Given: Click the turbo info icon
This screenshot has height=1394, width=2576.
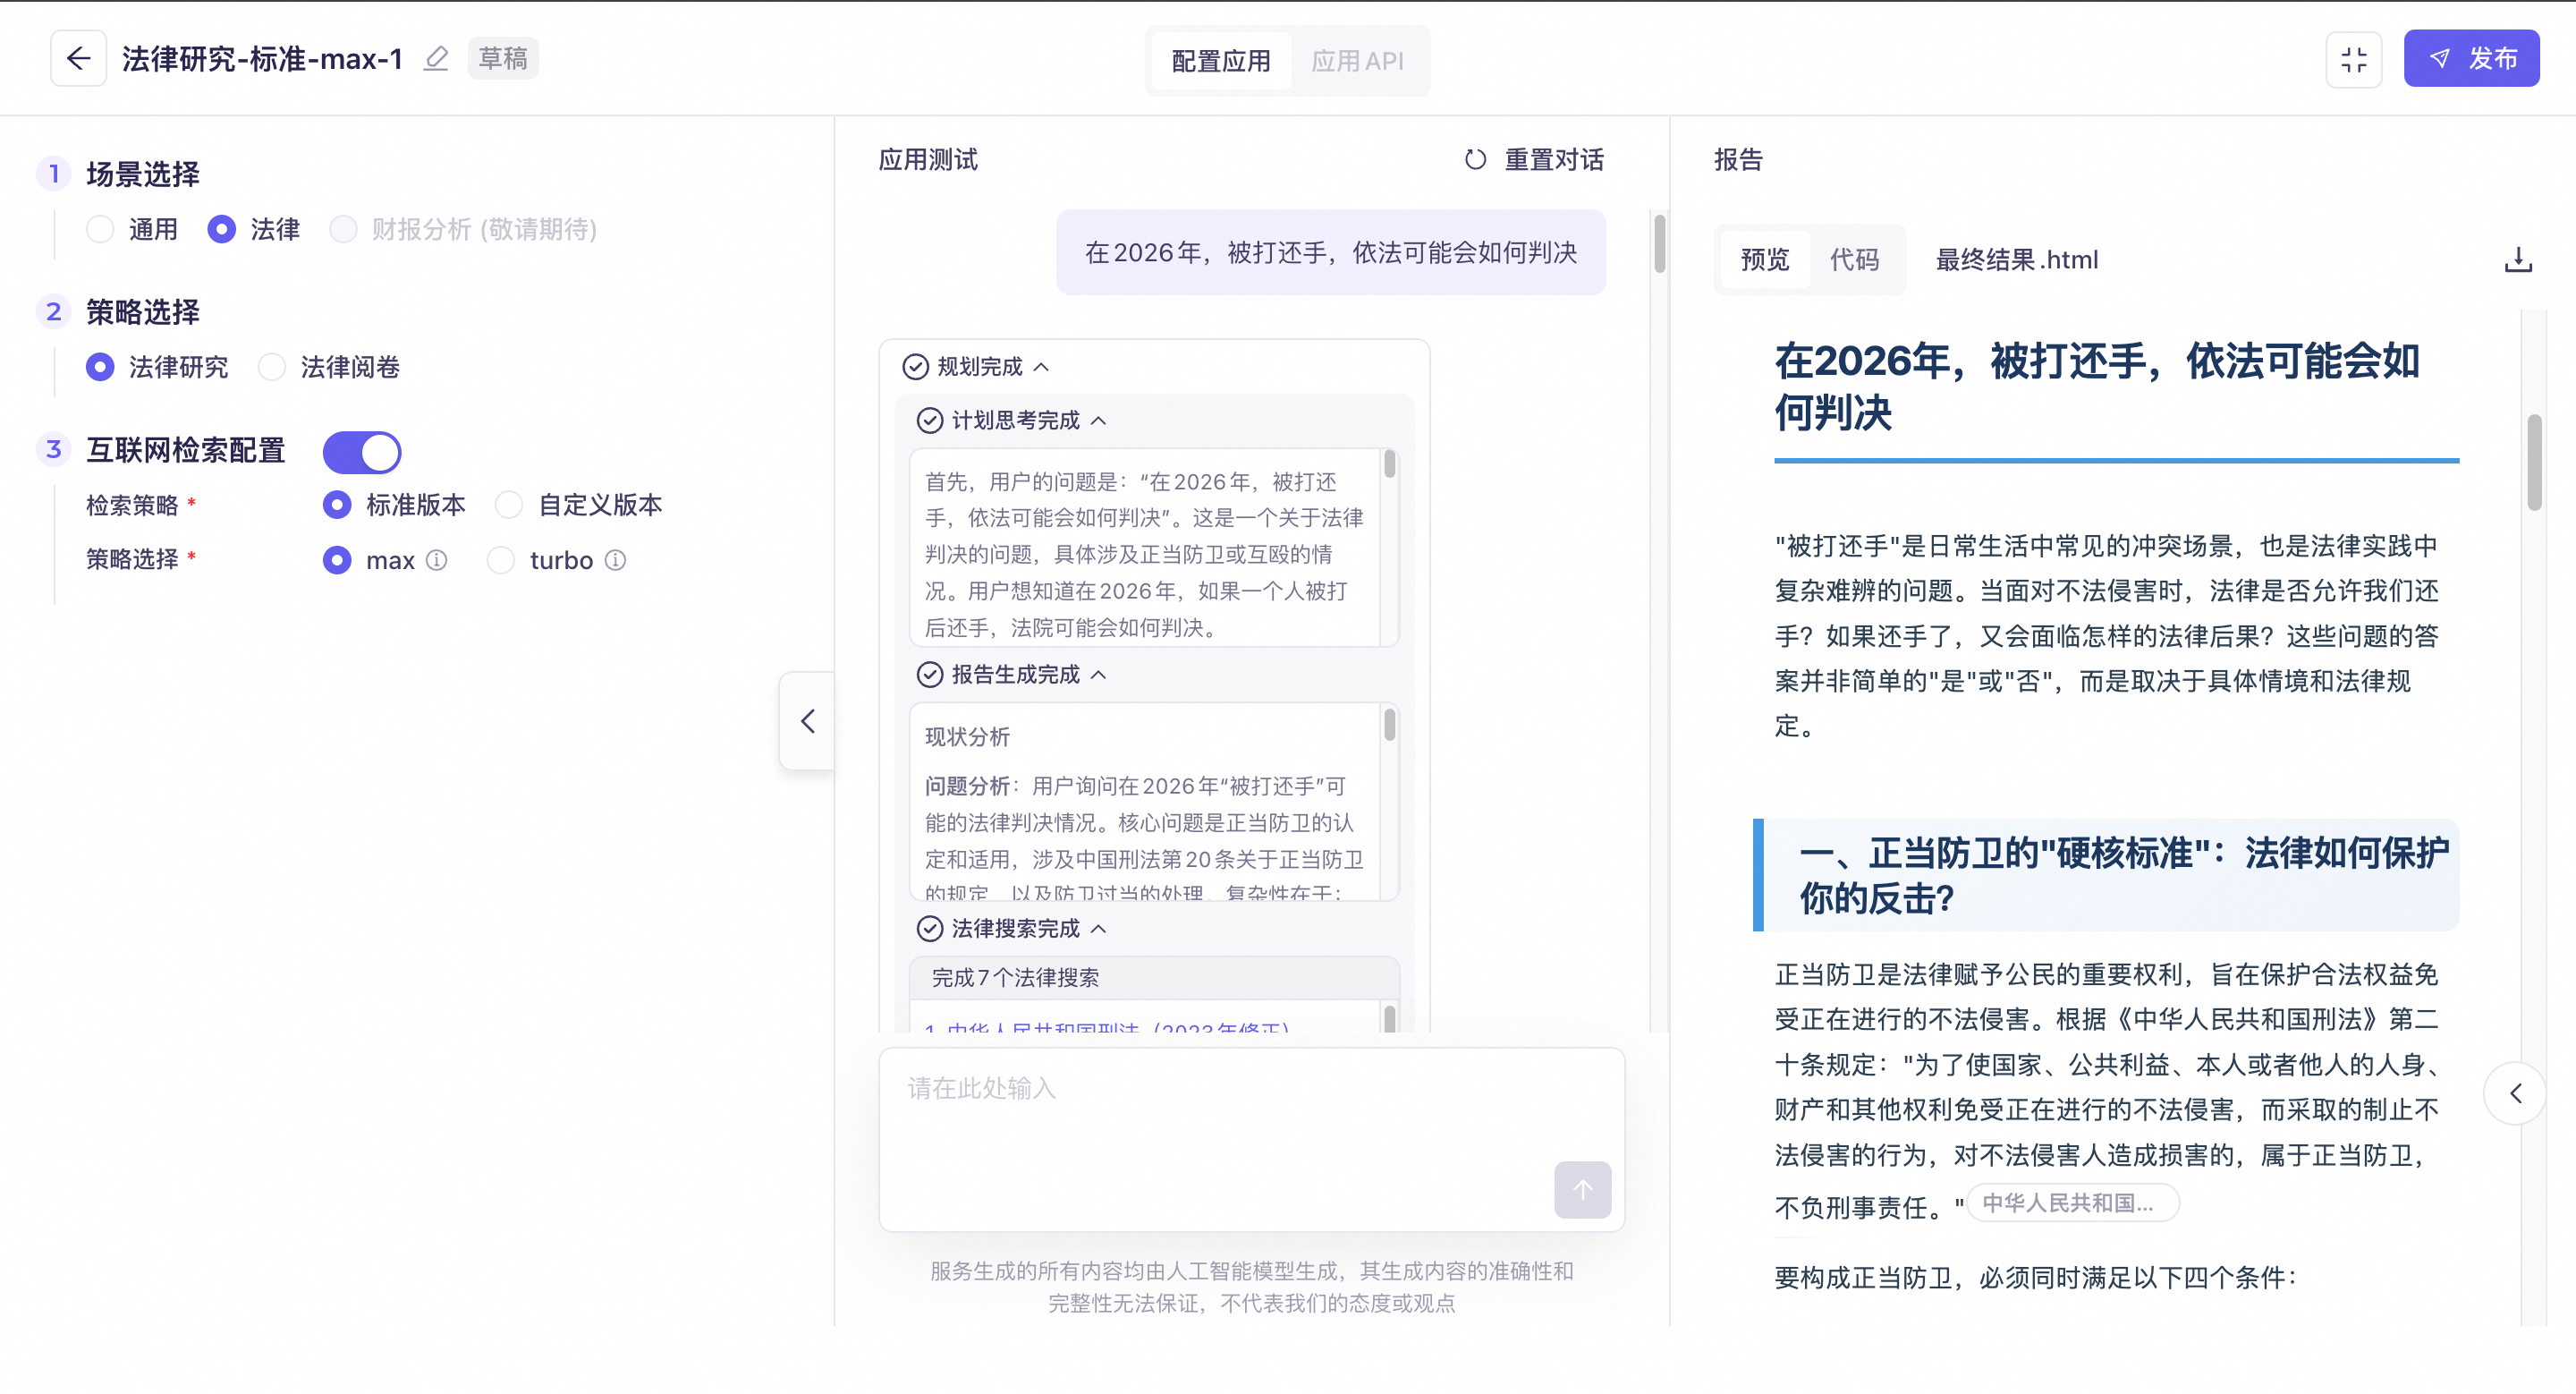Looking at the screenshot, I should [x=616, y=560].
